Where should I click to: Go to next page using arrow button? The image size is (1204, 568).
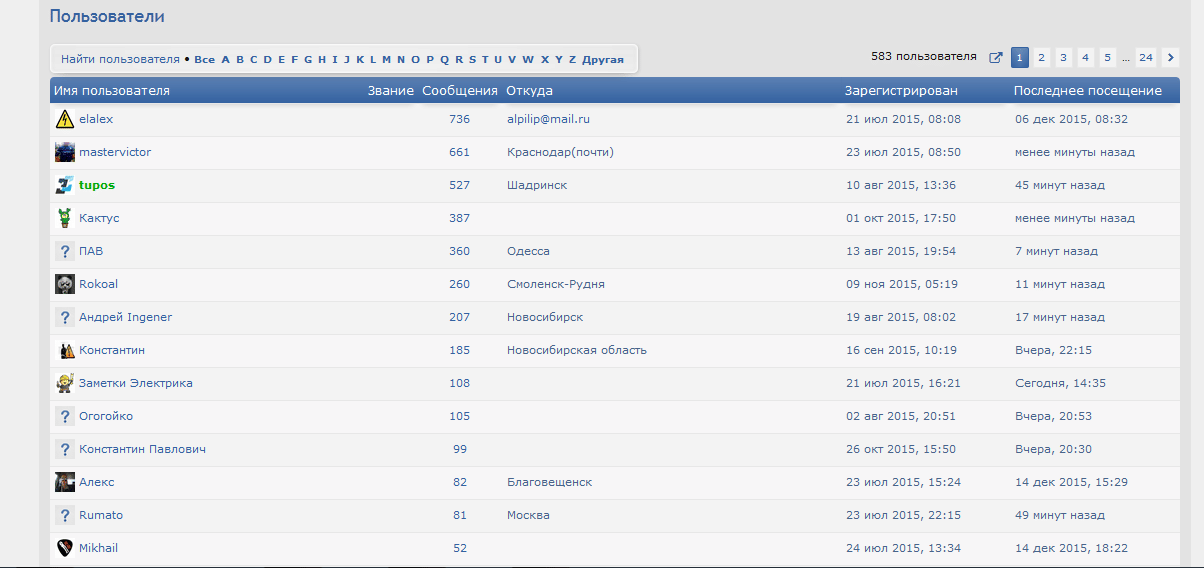1171,58
